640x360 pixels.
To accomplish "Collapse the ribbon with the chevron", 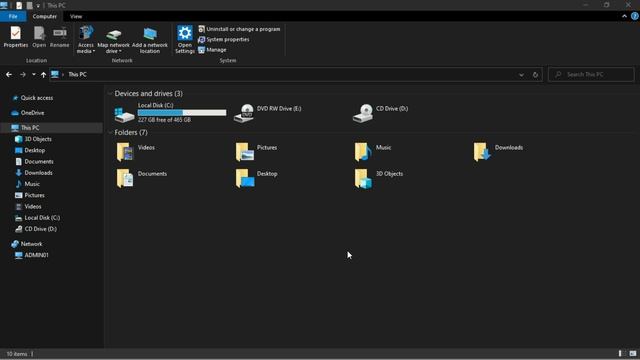I will pos(624,16).
